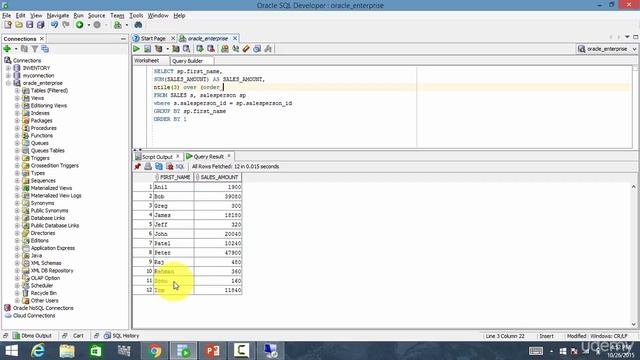Expand the myconnection node

(x=8, y=76)
